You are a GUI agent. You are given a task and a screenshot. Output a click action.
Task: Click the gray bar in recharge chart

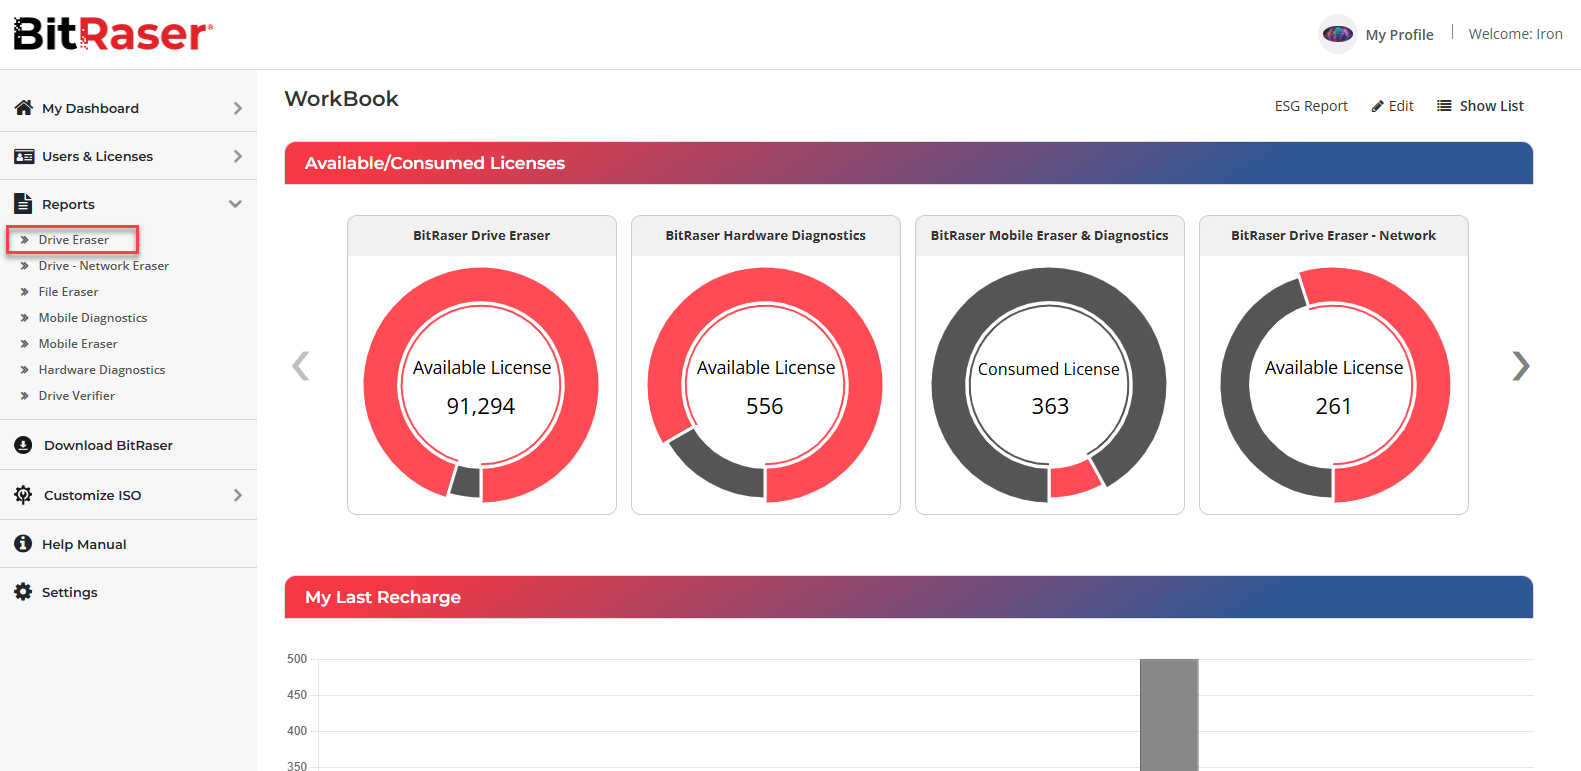pyautogui.click(x=1169, y=715)
